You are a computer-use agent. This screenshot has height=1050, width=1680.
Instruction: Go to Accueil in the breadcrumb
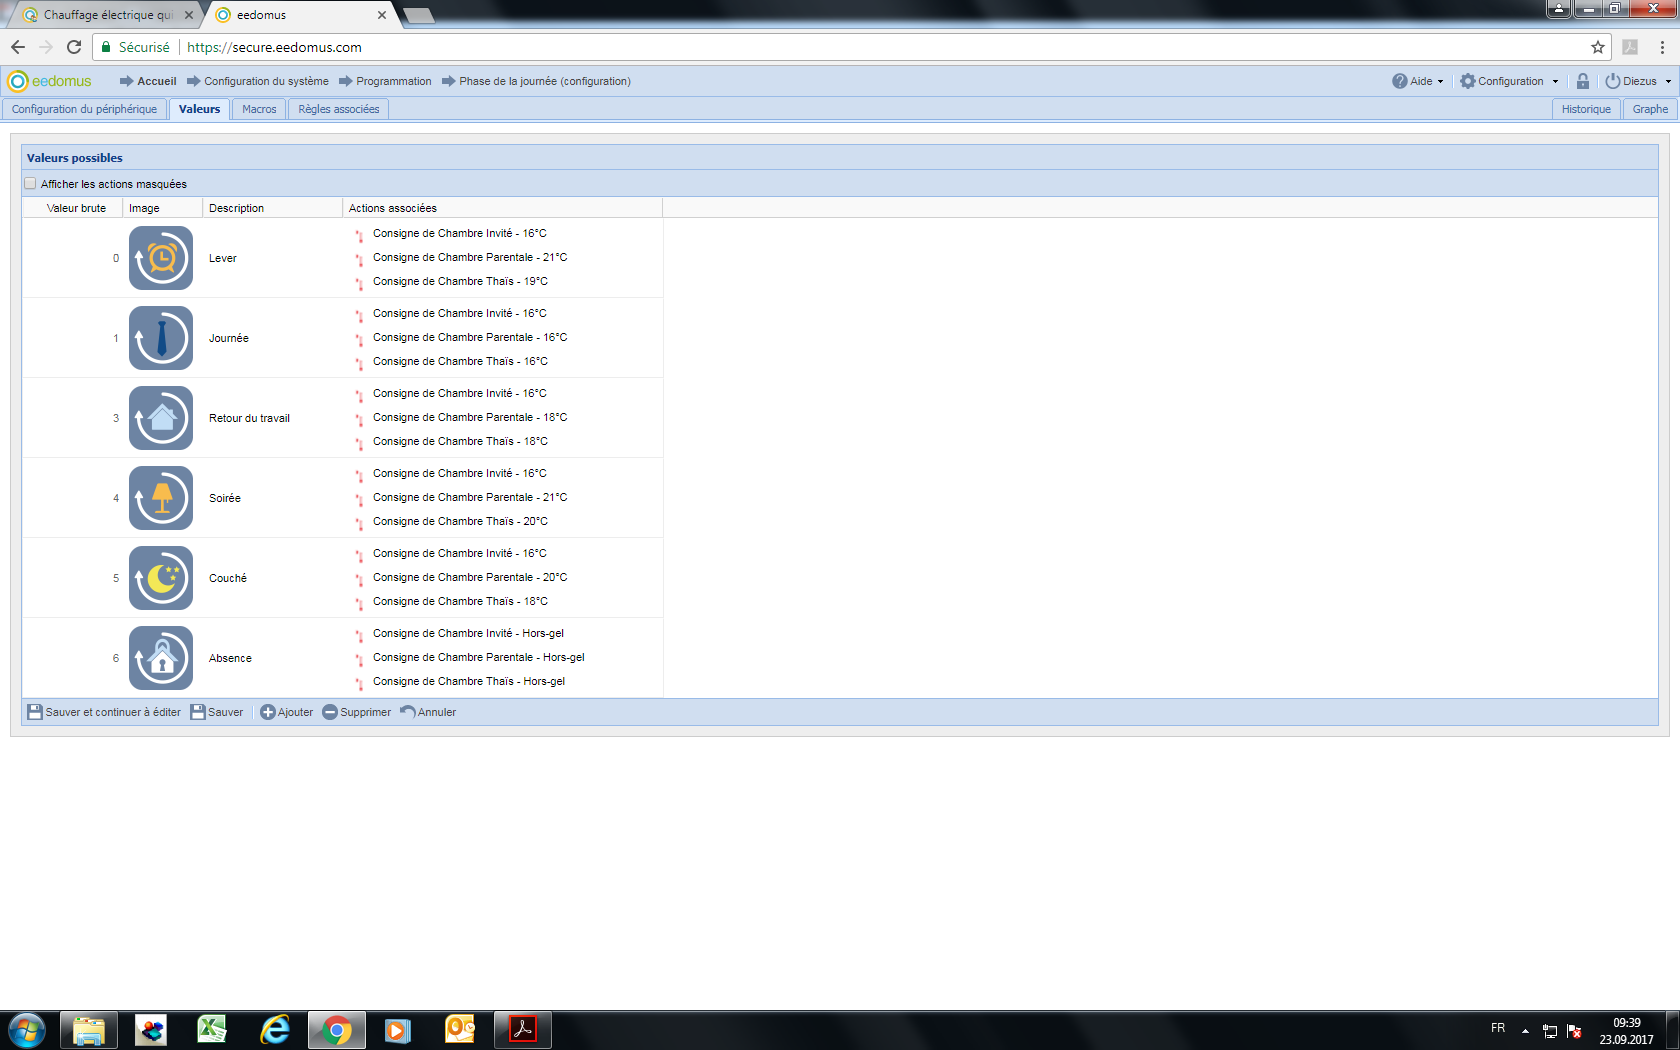pyautogui.click(x=156, y=81)
